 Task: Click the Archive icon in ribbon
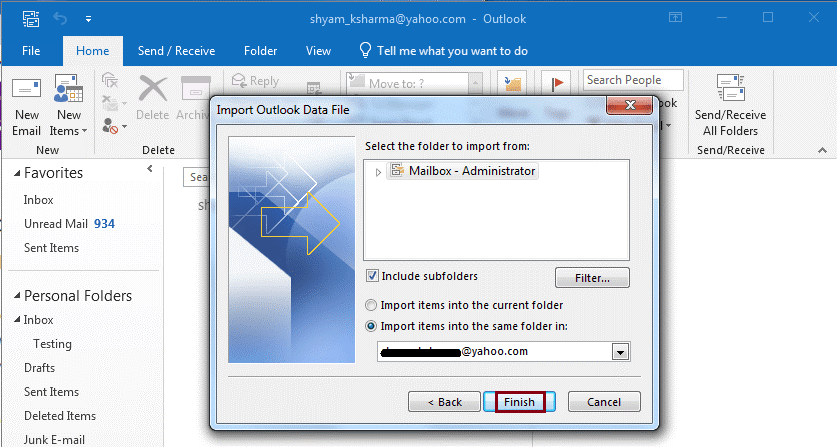point(195,89)
